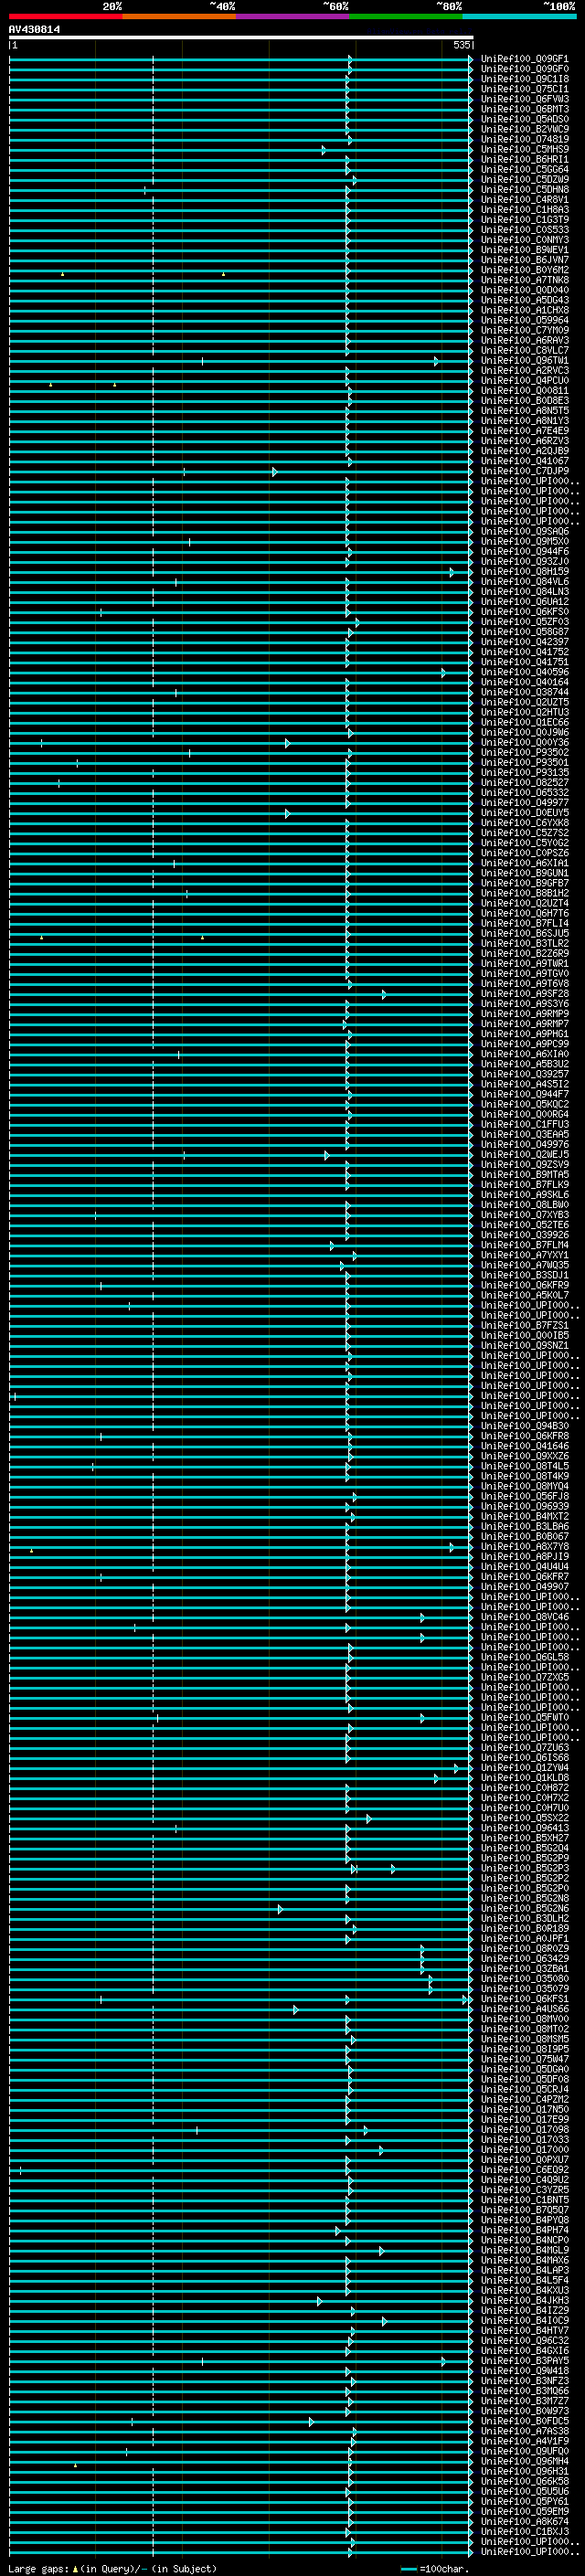Image resolution: width=585 pixels, height=2576 pixels.
Task: Select hit label UniRef100_C1G3T9
Action: tap(525, 219)
